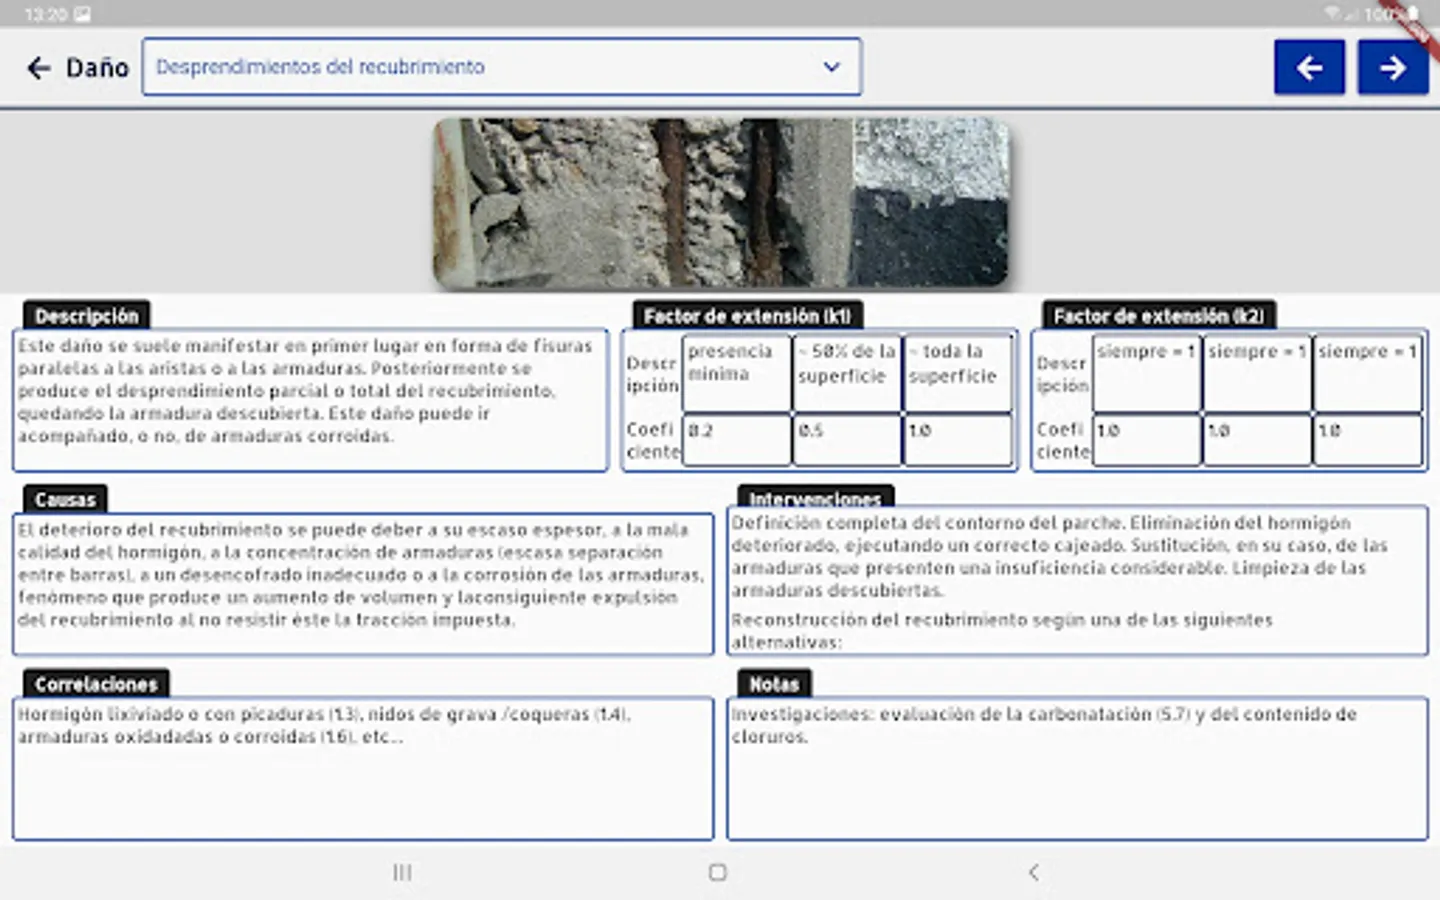Tap the chevron on the Desprendimientos combo box
1440x900 pixels.
click(832, 67)
